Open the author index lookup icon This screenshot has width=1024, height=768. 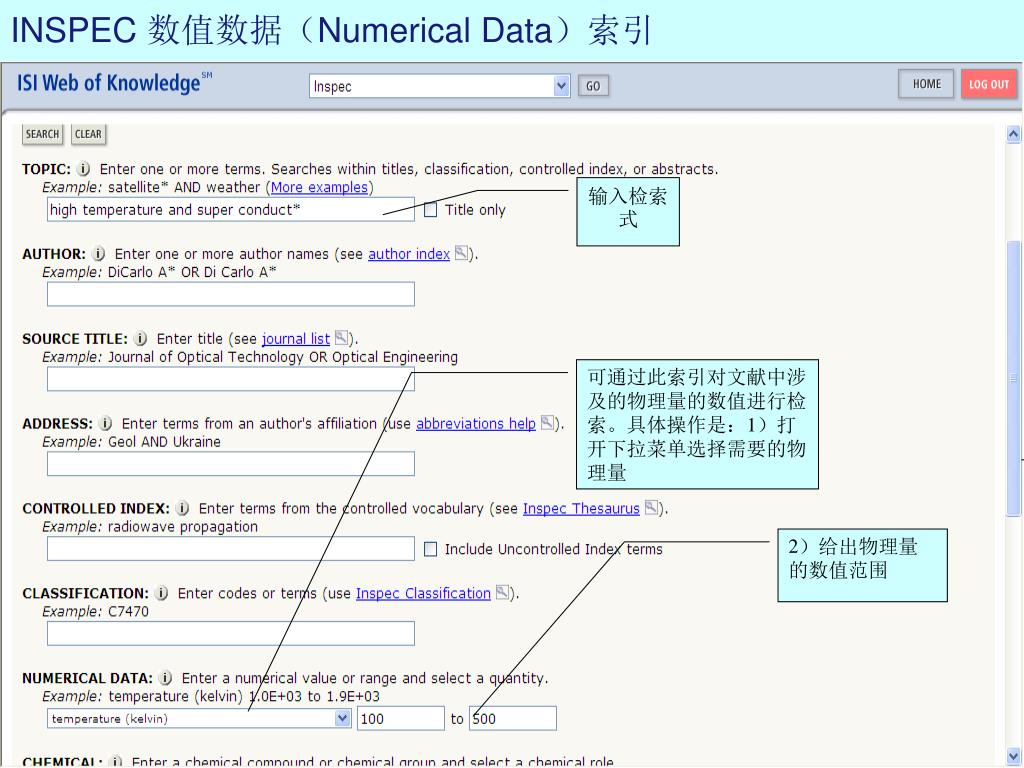(462, 253)
